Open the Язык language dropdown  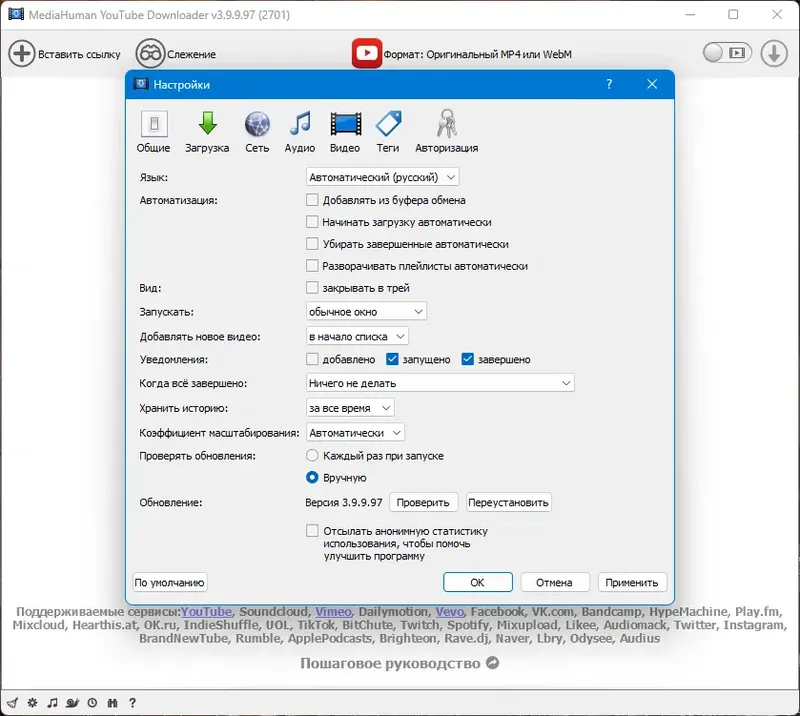click(383, 177)
